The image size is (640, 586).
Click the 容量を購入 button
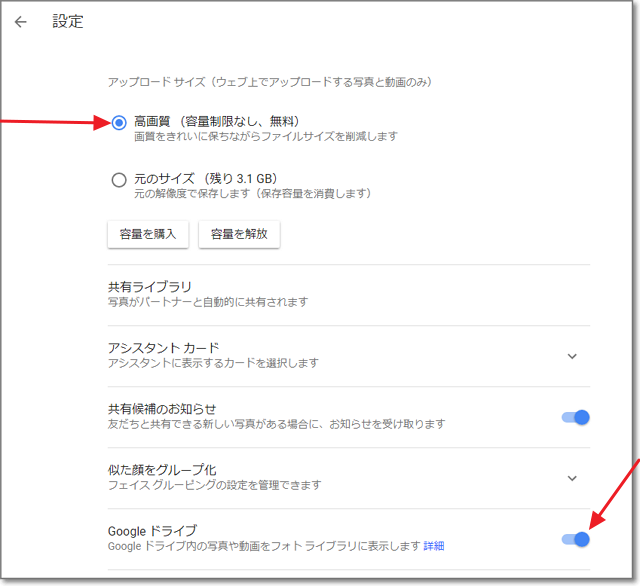click(x=147, y=234)
